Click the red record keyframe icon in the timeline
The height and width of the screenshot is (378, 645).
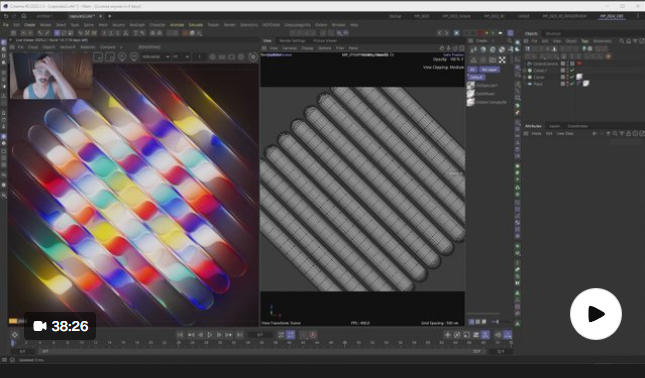313,335
